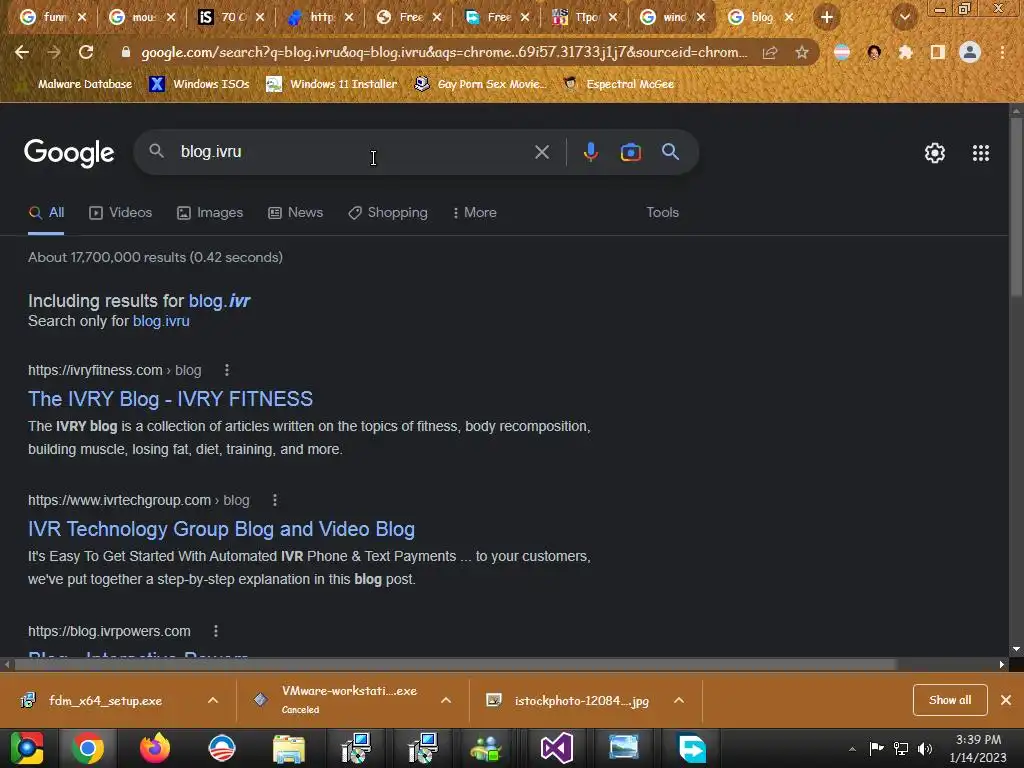Open the search Tools options
1024x768 pixels.
click(662, 213)
